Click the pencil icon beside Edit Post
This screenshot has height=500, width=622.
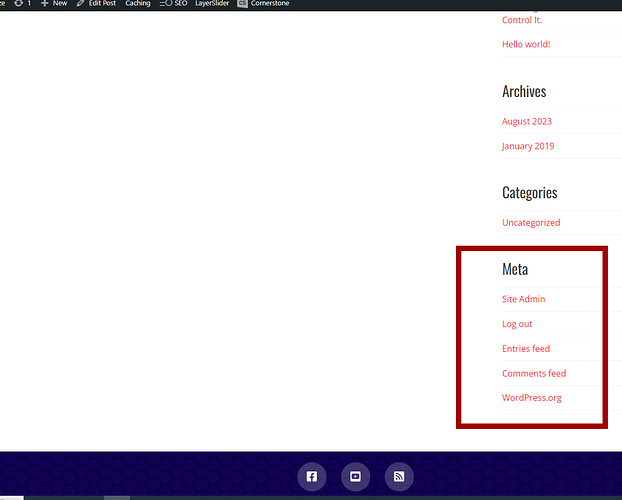(81, 4)
